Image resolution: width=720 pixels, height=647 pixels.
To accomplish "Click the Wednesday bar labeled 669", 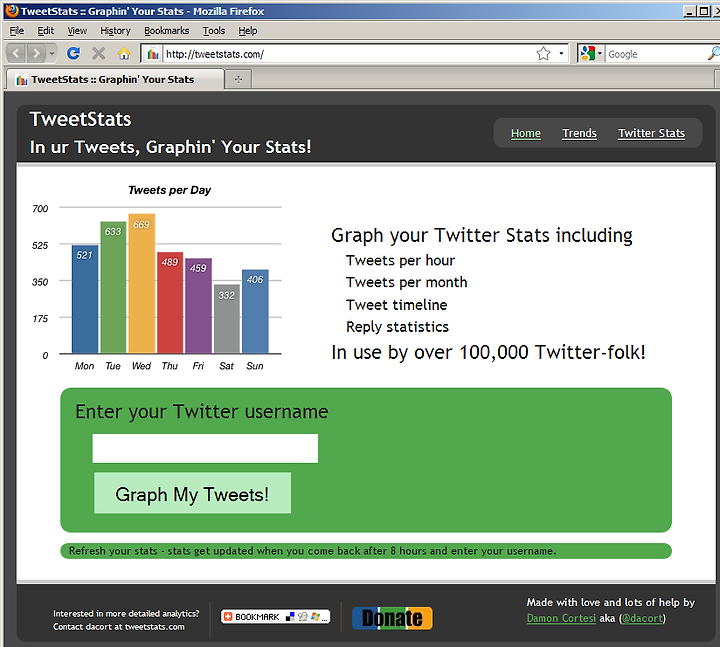I will tap(141, 284).
